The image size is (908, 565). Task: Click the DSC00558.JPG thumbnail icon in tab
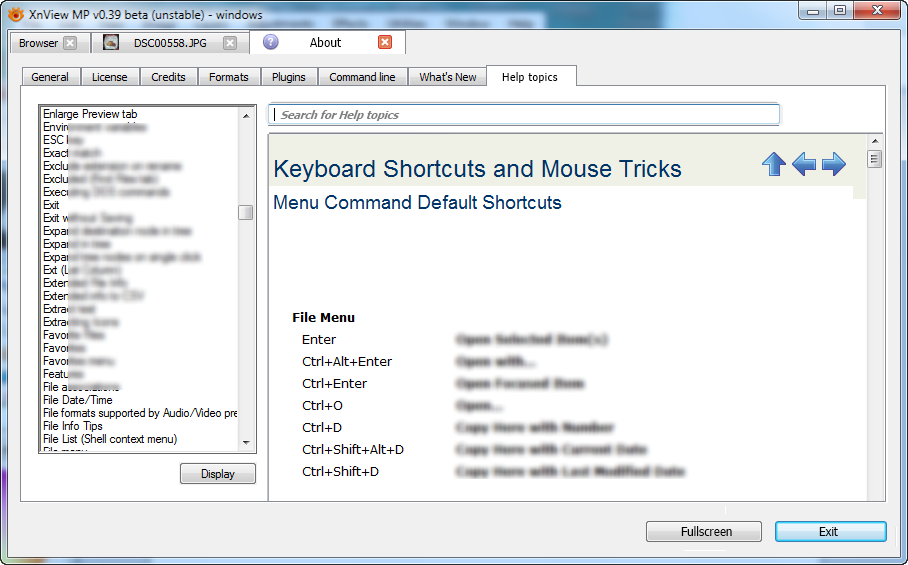pyautogui.click(x=111, y=42)
